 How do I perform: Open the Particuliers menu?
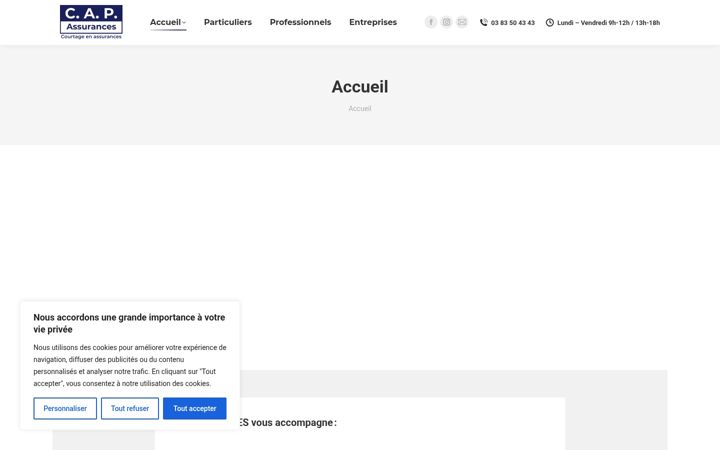click(x=228, y=22)
